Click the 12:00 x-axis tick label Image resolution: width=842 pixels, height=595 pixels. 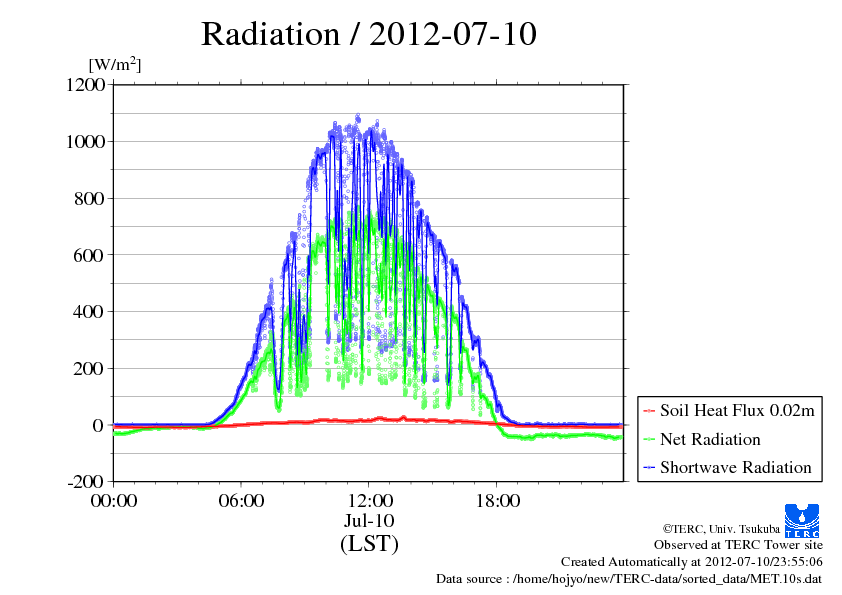369,501
